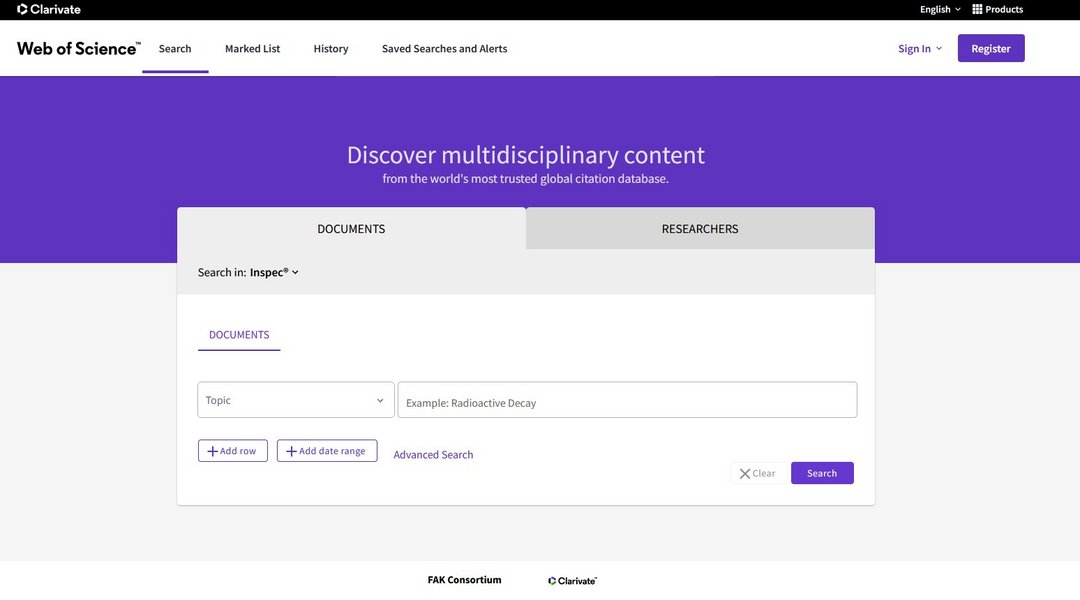Open the History page

click(x=331, y=48)
